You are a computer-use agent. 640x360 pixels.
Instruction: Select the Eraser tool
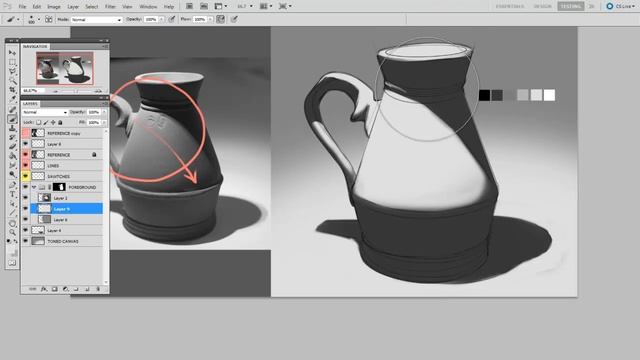(12, 147)
